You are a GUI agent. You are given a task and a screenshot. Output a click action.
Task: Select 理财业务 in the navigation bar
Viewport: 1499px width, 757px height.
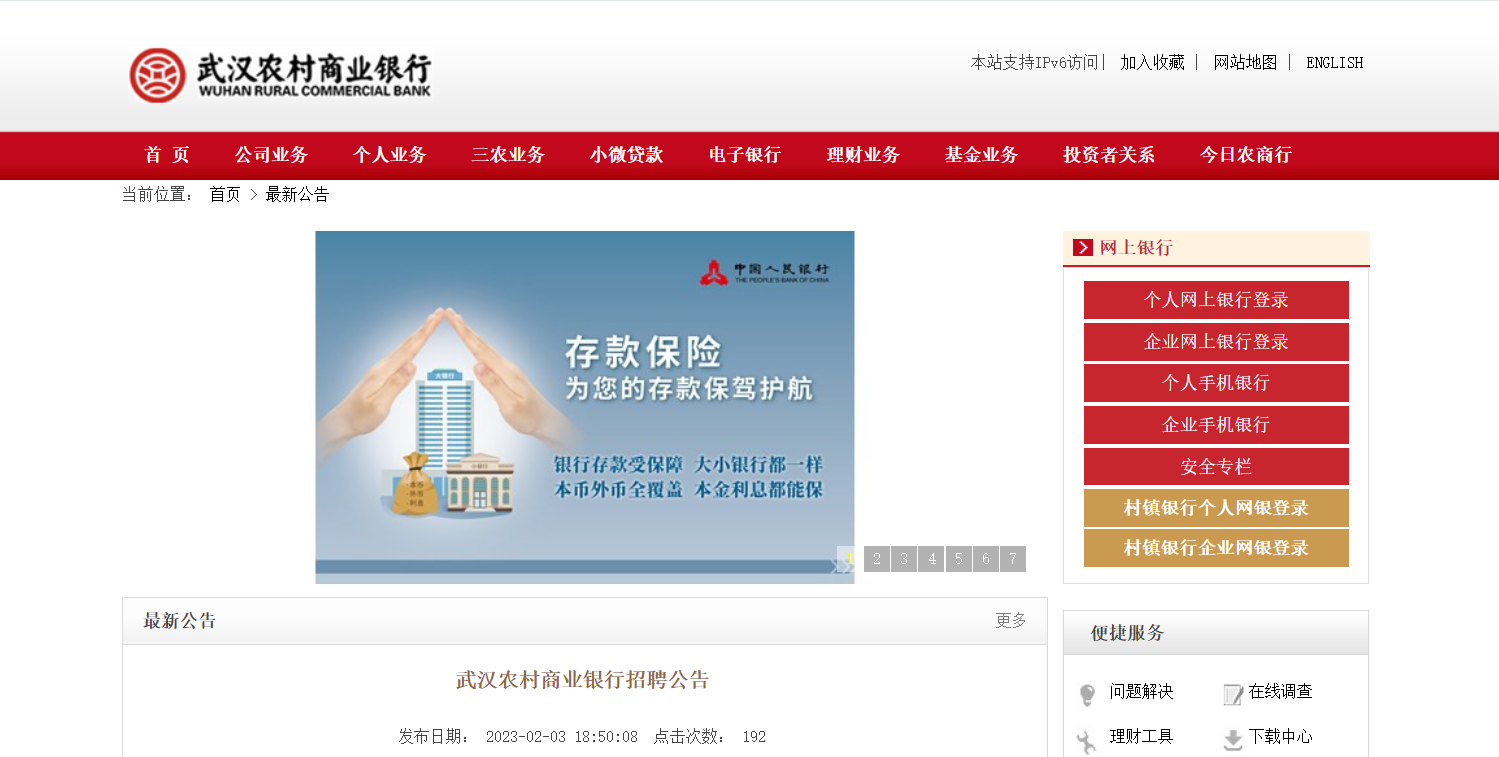click(x=863, y=155)
